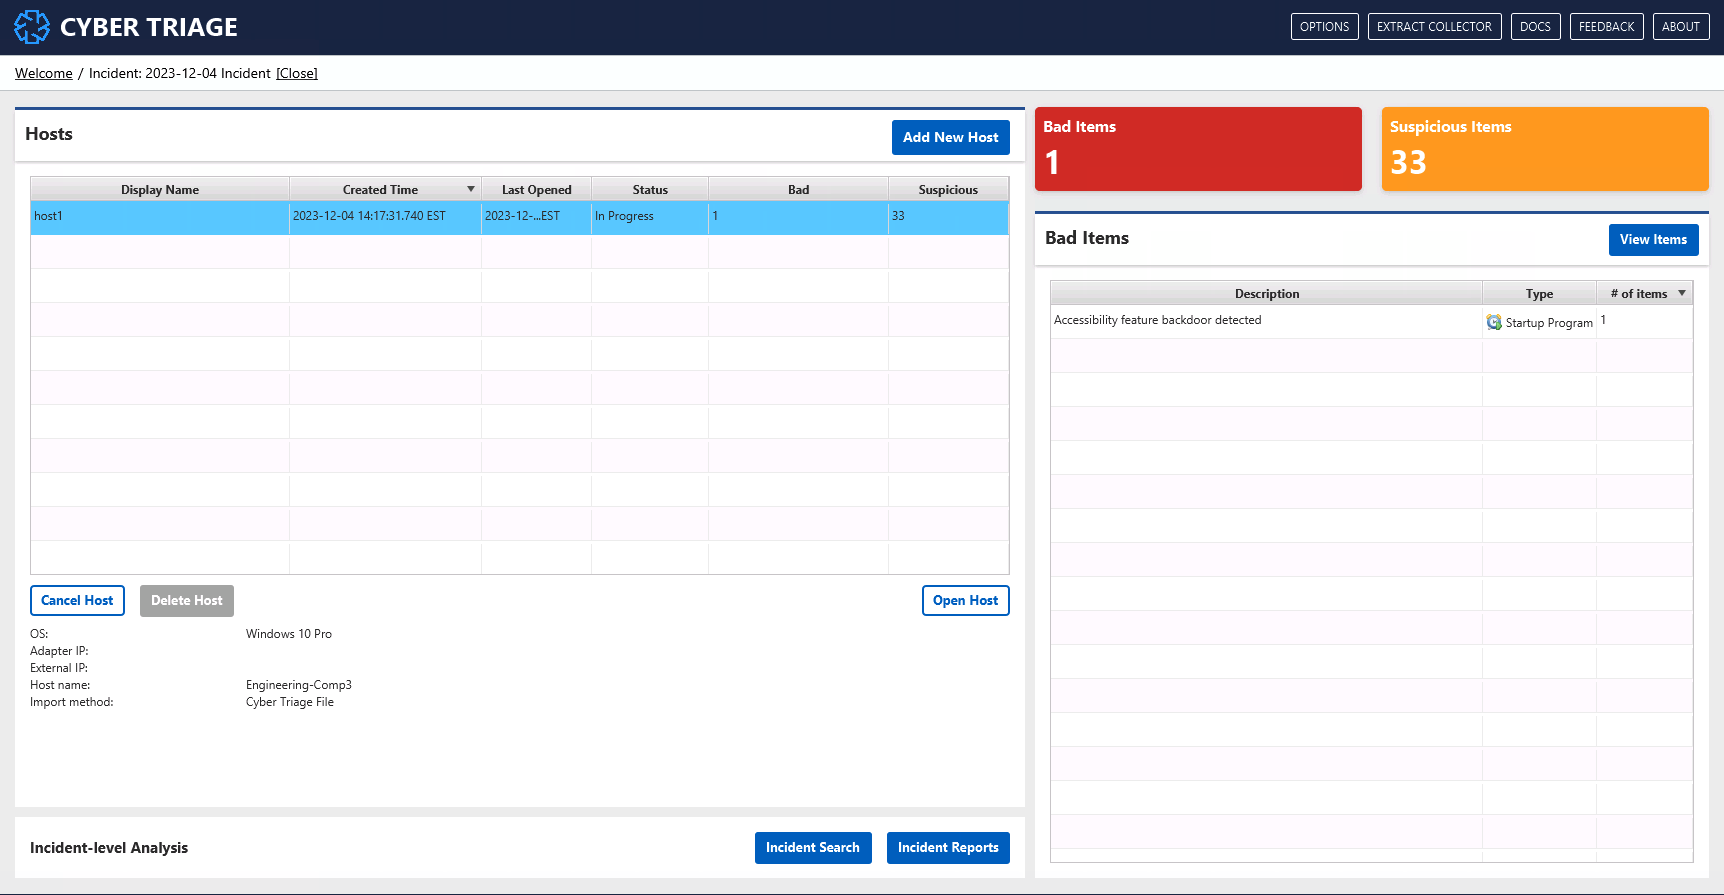Viewport: 1724px width, 895px height.
Task: Sort hosts by Last Opened column
Action: 536,189
